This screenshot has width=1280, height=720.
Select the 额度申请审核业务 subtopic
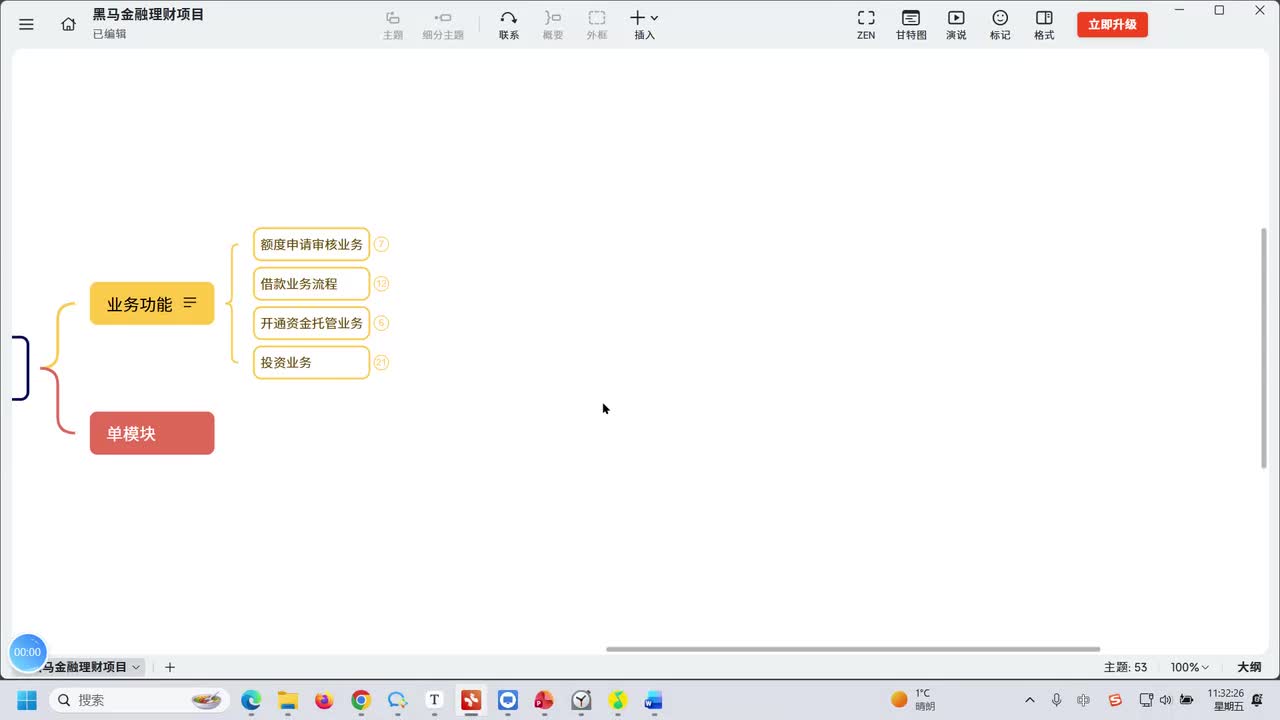click(x=311, y=244)
